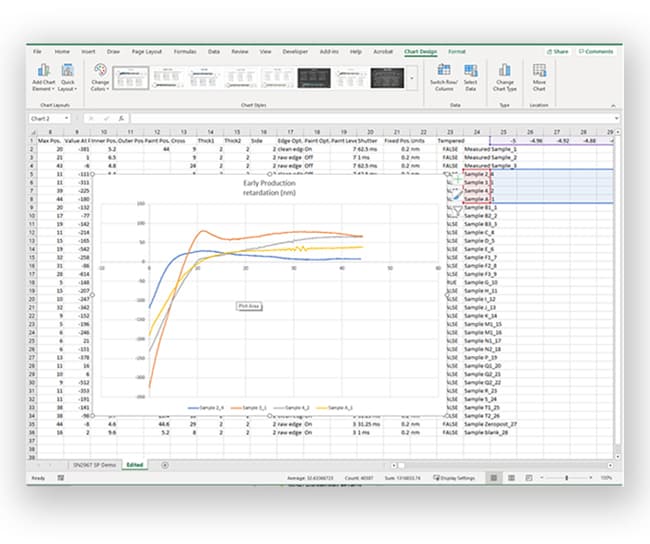Screen dimensions: 650x544
Task: Switch to Page Layout view
Action: pos(511,478)
